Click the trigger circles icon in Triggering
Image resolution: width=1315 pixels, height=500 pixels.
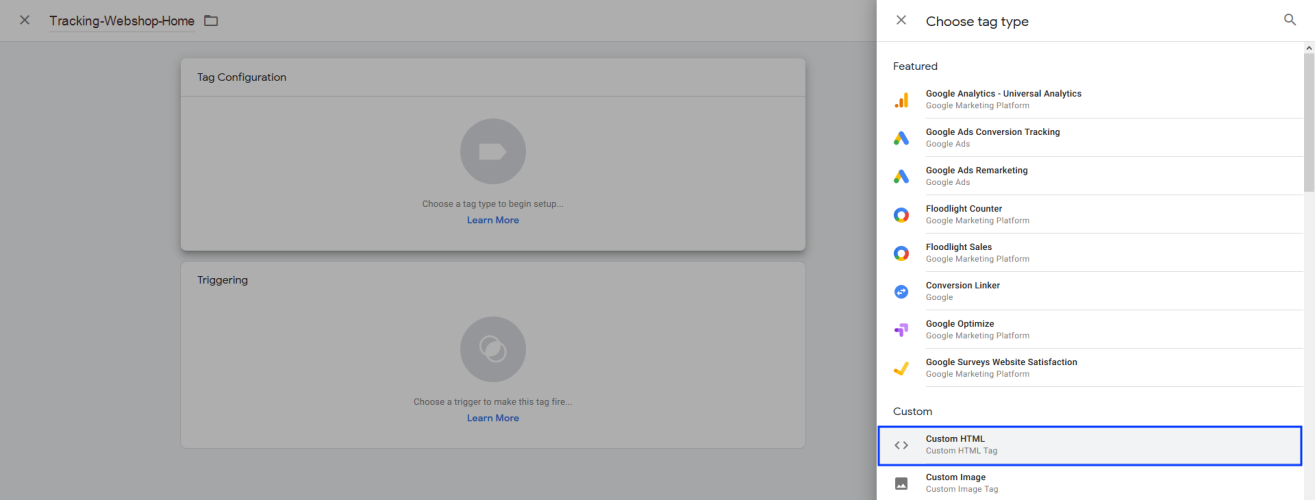coord(493,349)
